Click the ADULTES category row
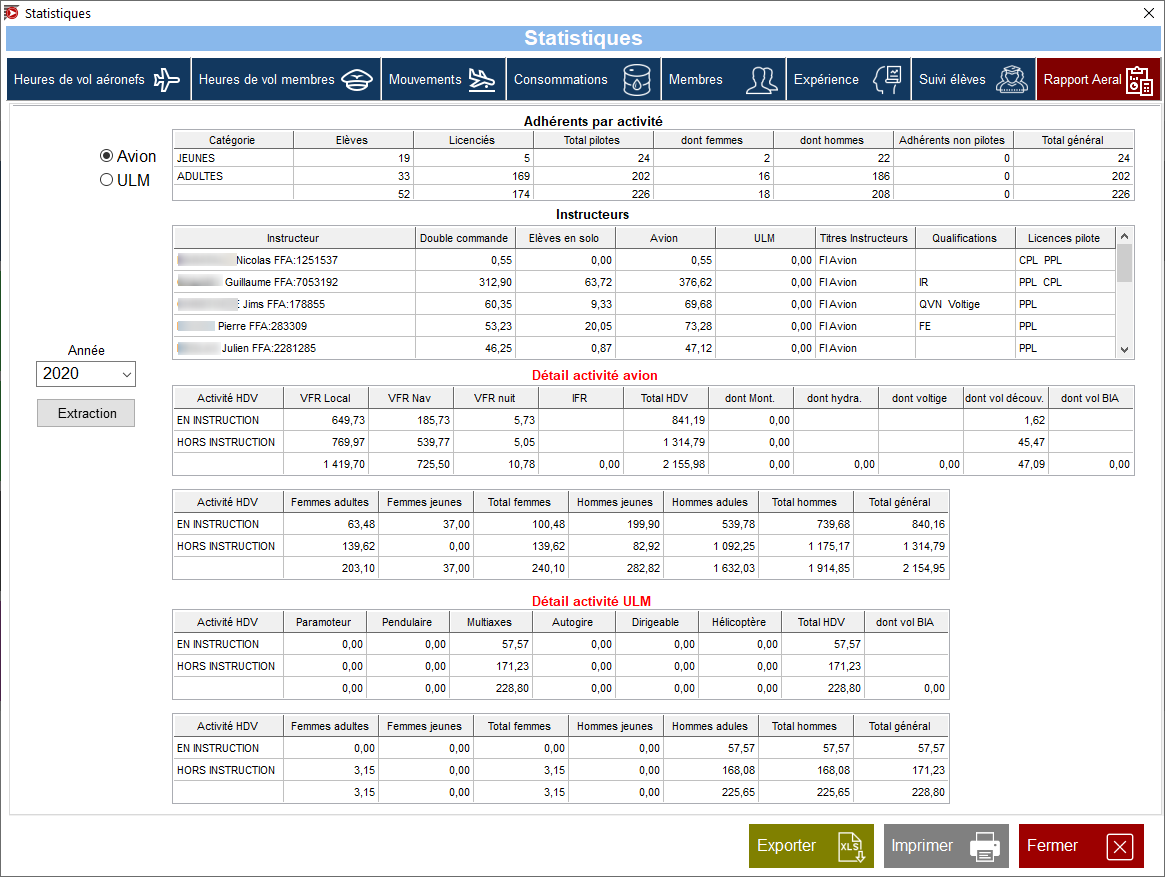The width and height of the screenshot is (1165, 877). click(653, 176)
